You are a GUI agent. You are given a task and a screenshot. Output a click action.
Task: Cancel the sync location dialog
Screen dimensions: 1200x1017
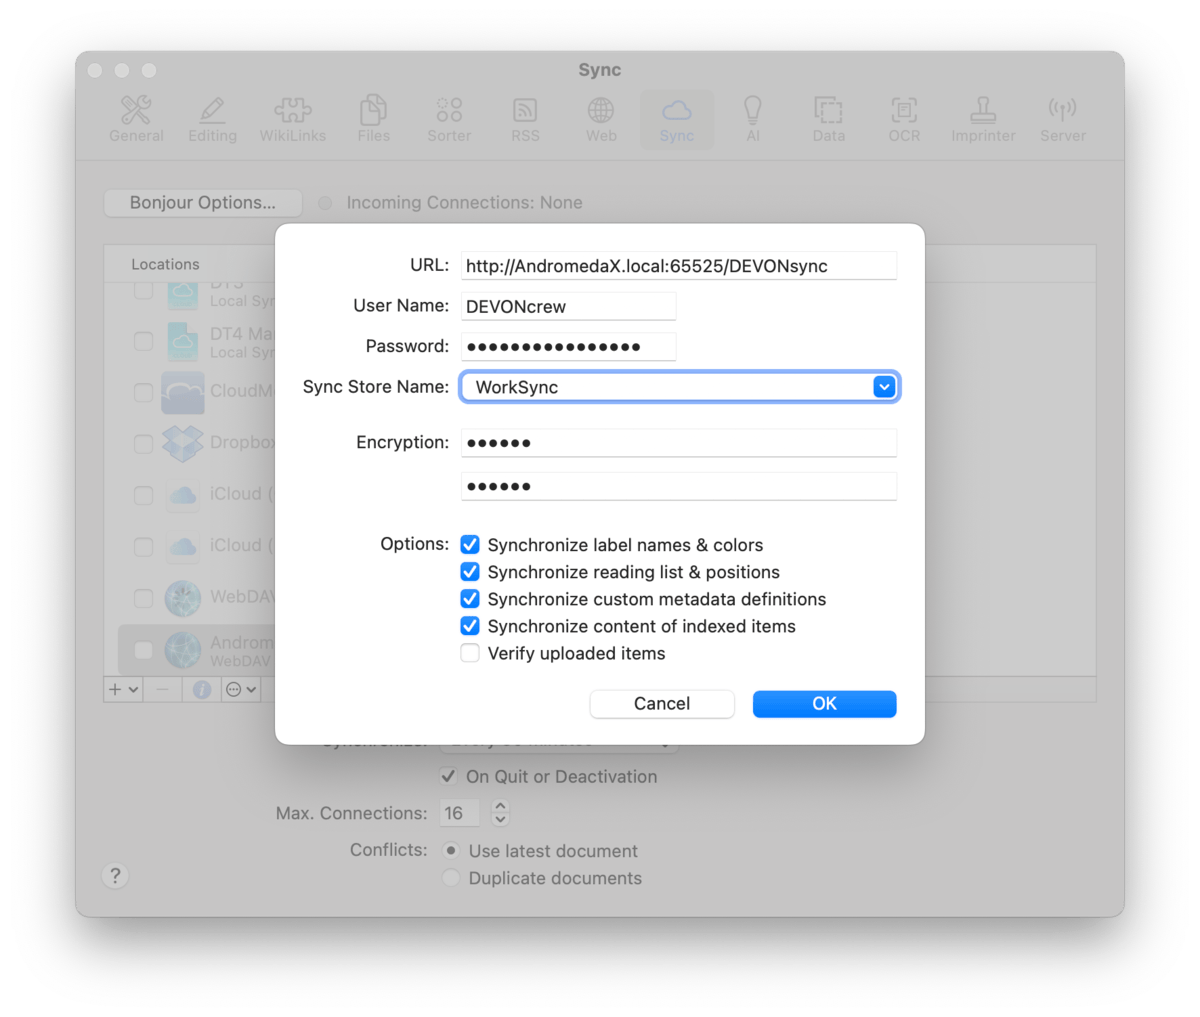[x=662, y=704]
